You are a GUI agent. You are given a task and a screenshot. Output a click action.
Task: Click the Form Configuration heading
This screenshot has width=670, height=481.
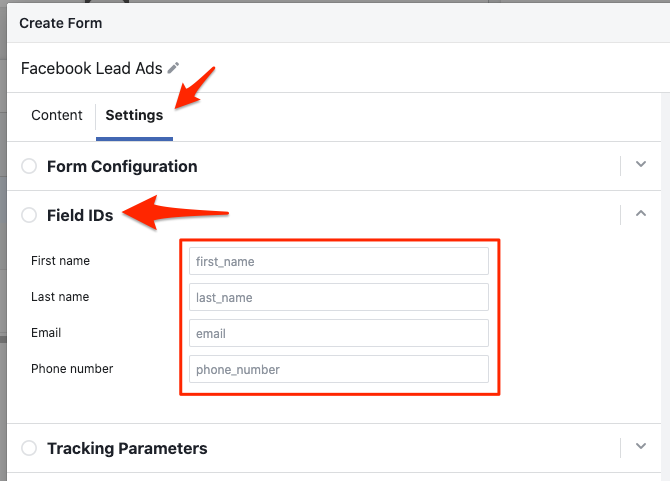coord(122,166)
